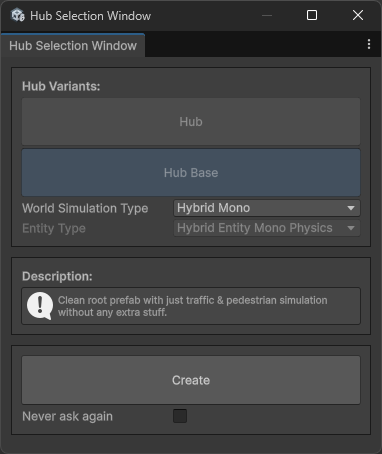Viewport: 382px width, 454px height.
Task: Click the 'World Simulation Type' label
Action: tap(85, 208)
